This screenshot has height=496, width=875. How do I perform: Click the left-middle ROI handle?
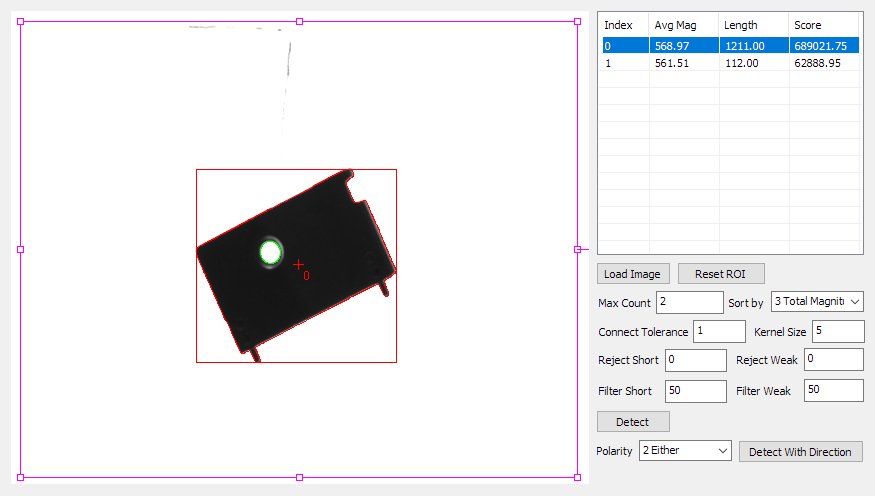21,249
